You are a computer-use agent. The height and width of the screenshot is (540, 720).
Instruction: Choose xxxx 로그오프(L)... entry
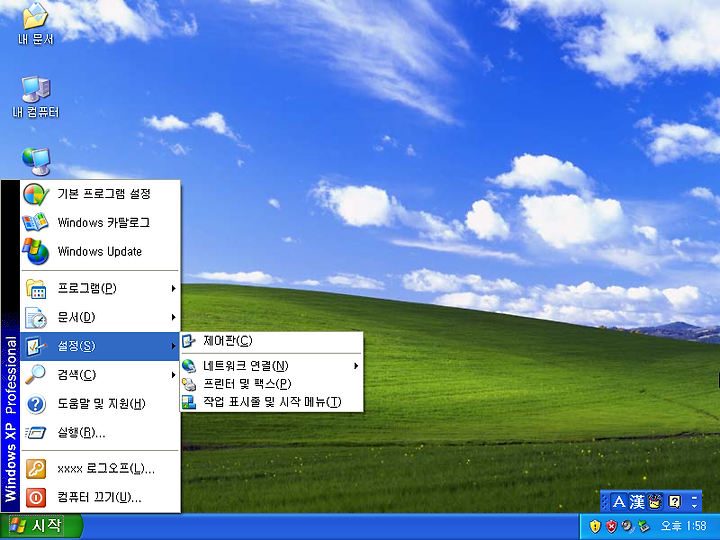coord(100,469)
